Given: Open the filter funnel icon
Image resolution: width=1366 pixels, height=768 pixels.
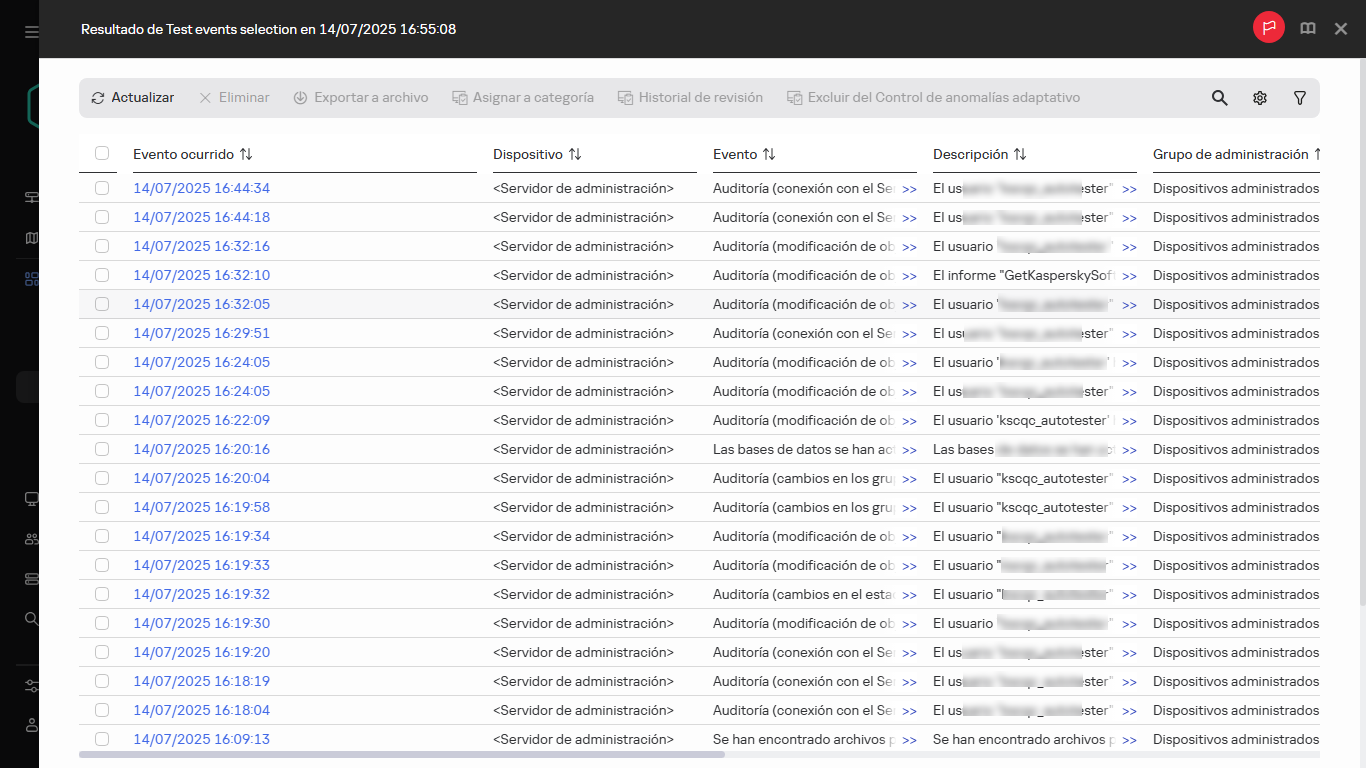Looking at the screenshot, I should (1300, 98).
